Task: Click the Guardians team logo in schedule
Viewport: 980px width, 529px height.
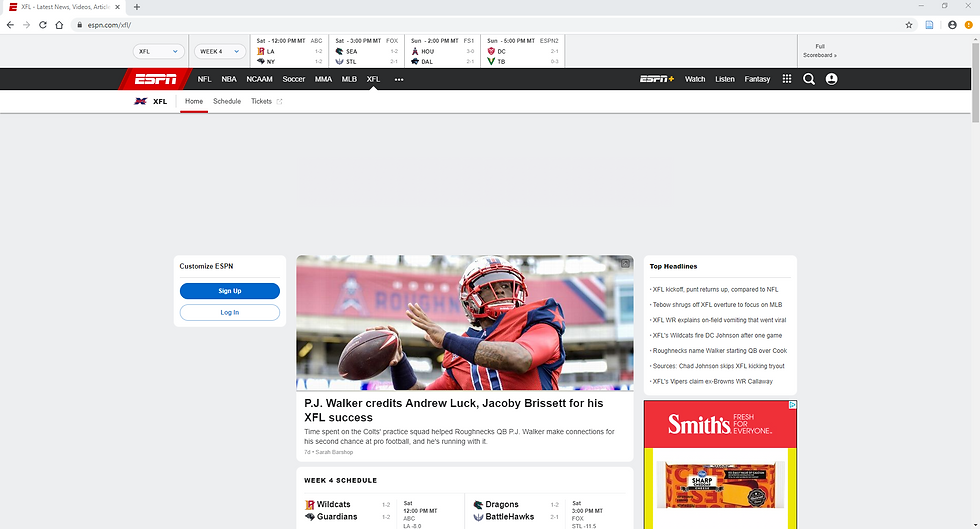Action: [x=309, y=517]
